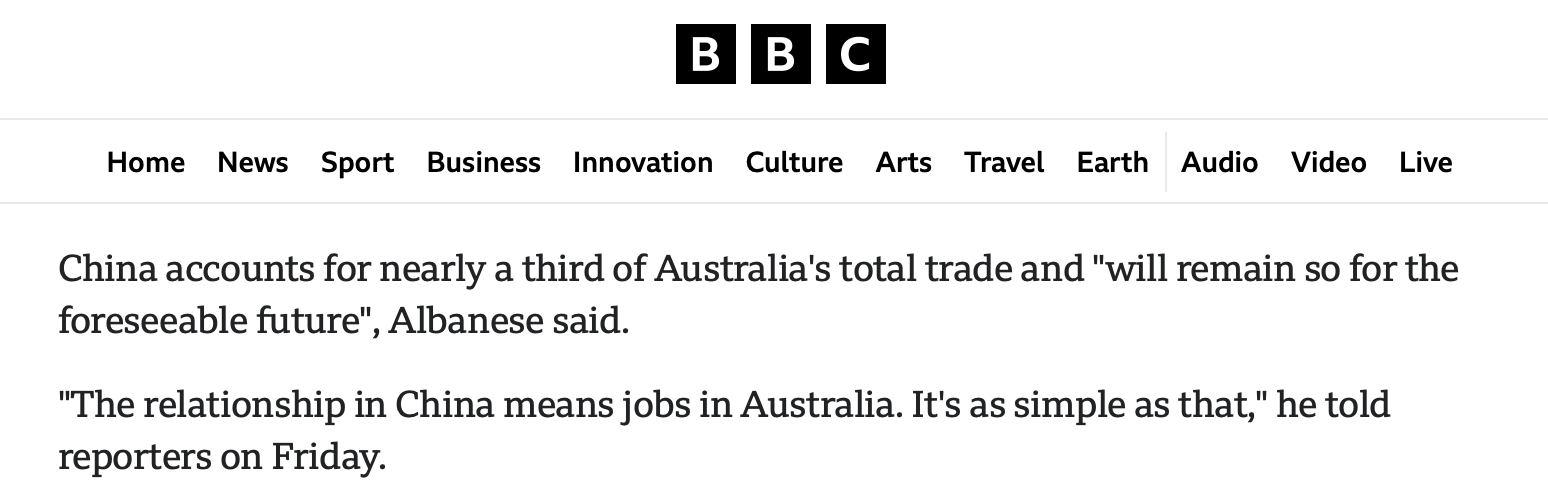The height and width of the screenshot is (504, 1548).
Task: Click the C block of BBC logo
Action: [855, 54]
